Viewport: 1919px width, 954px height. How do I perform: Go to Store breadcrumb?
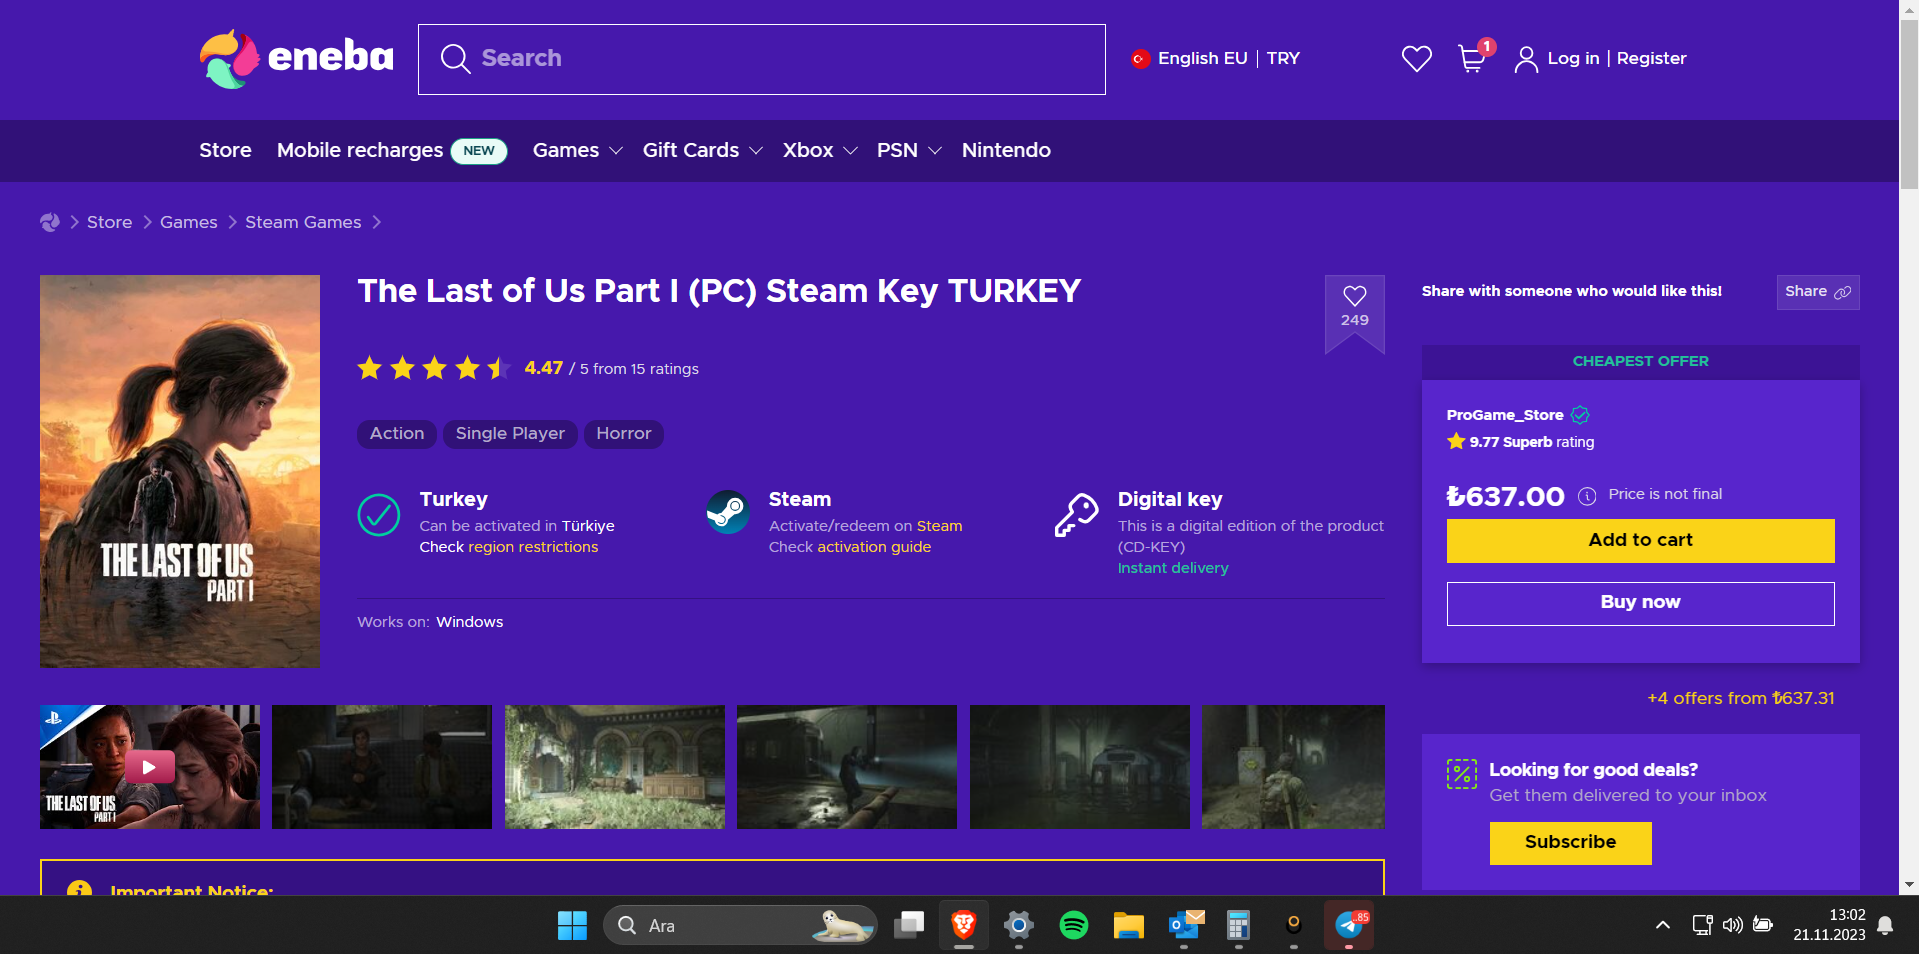[x=109, y=222]
